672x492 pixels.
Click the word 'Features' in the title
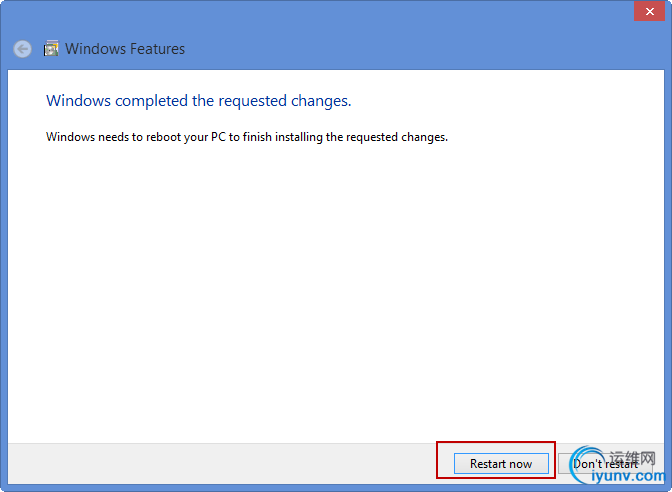point(156,48)
